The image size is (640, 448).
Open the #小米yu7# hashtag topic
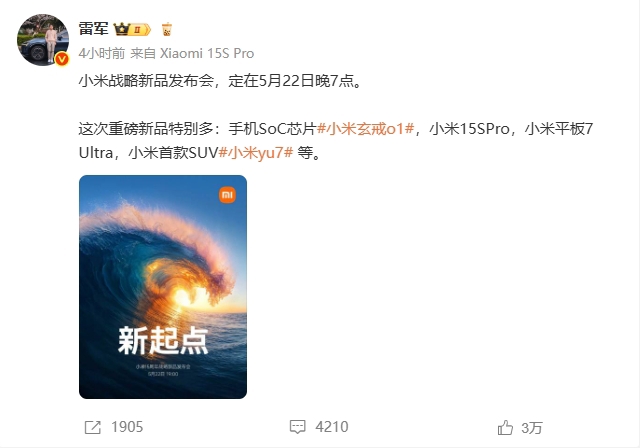[256, 153]
